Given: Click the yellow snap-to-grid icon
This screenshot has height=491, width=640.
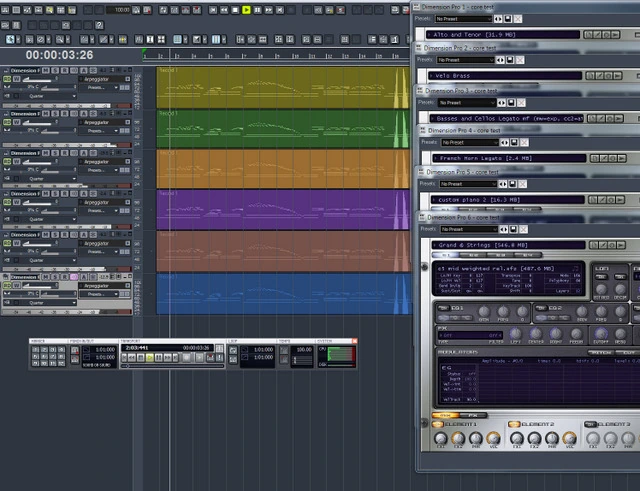Looking at the screenshot, I should (122, 39).
